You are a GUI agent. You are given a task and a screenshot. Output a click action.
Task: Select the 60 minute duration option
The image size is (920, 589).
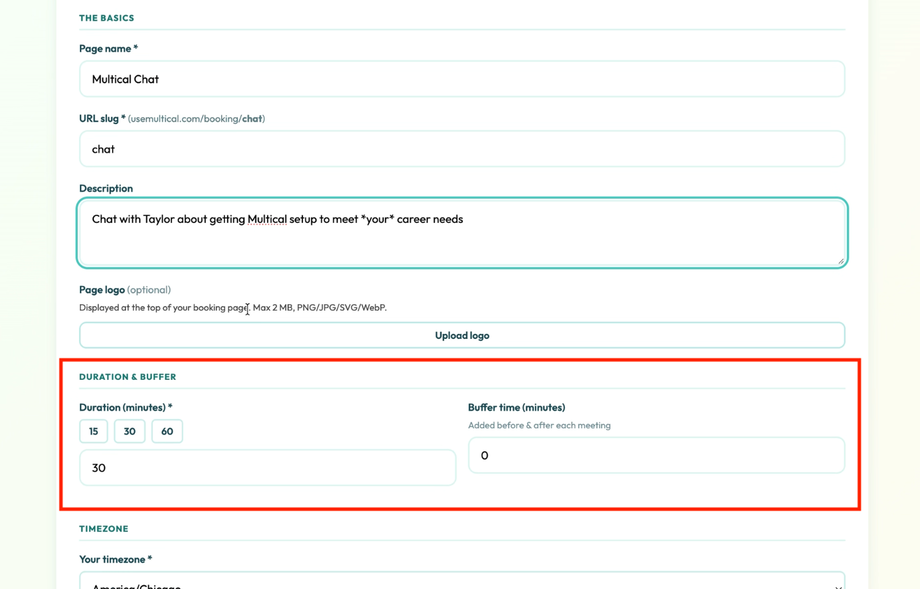click(166, 431)
